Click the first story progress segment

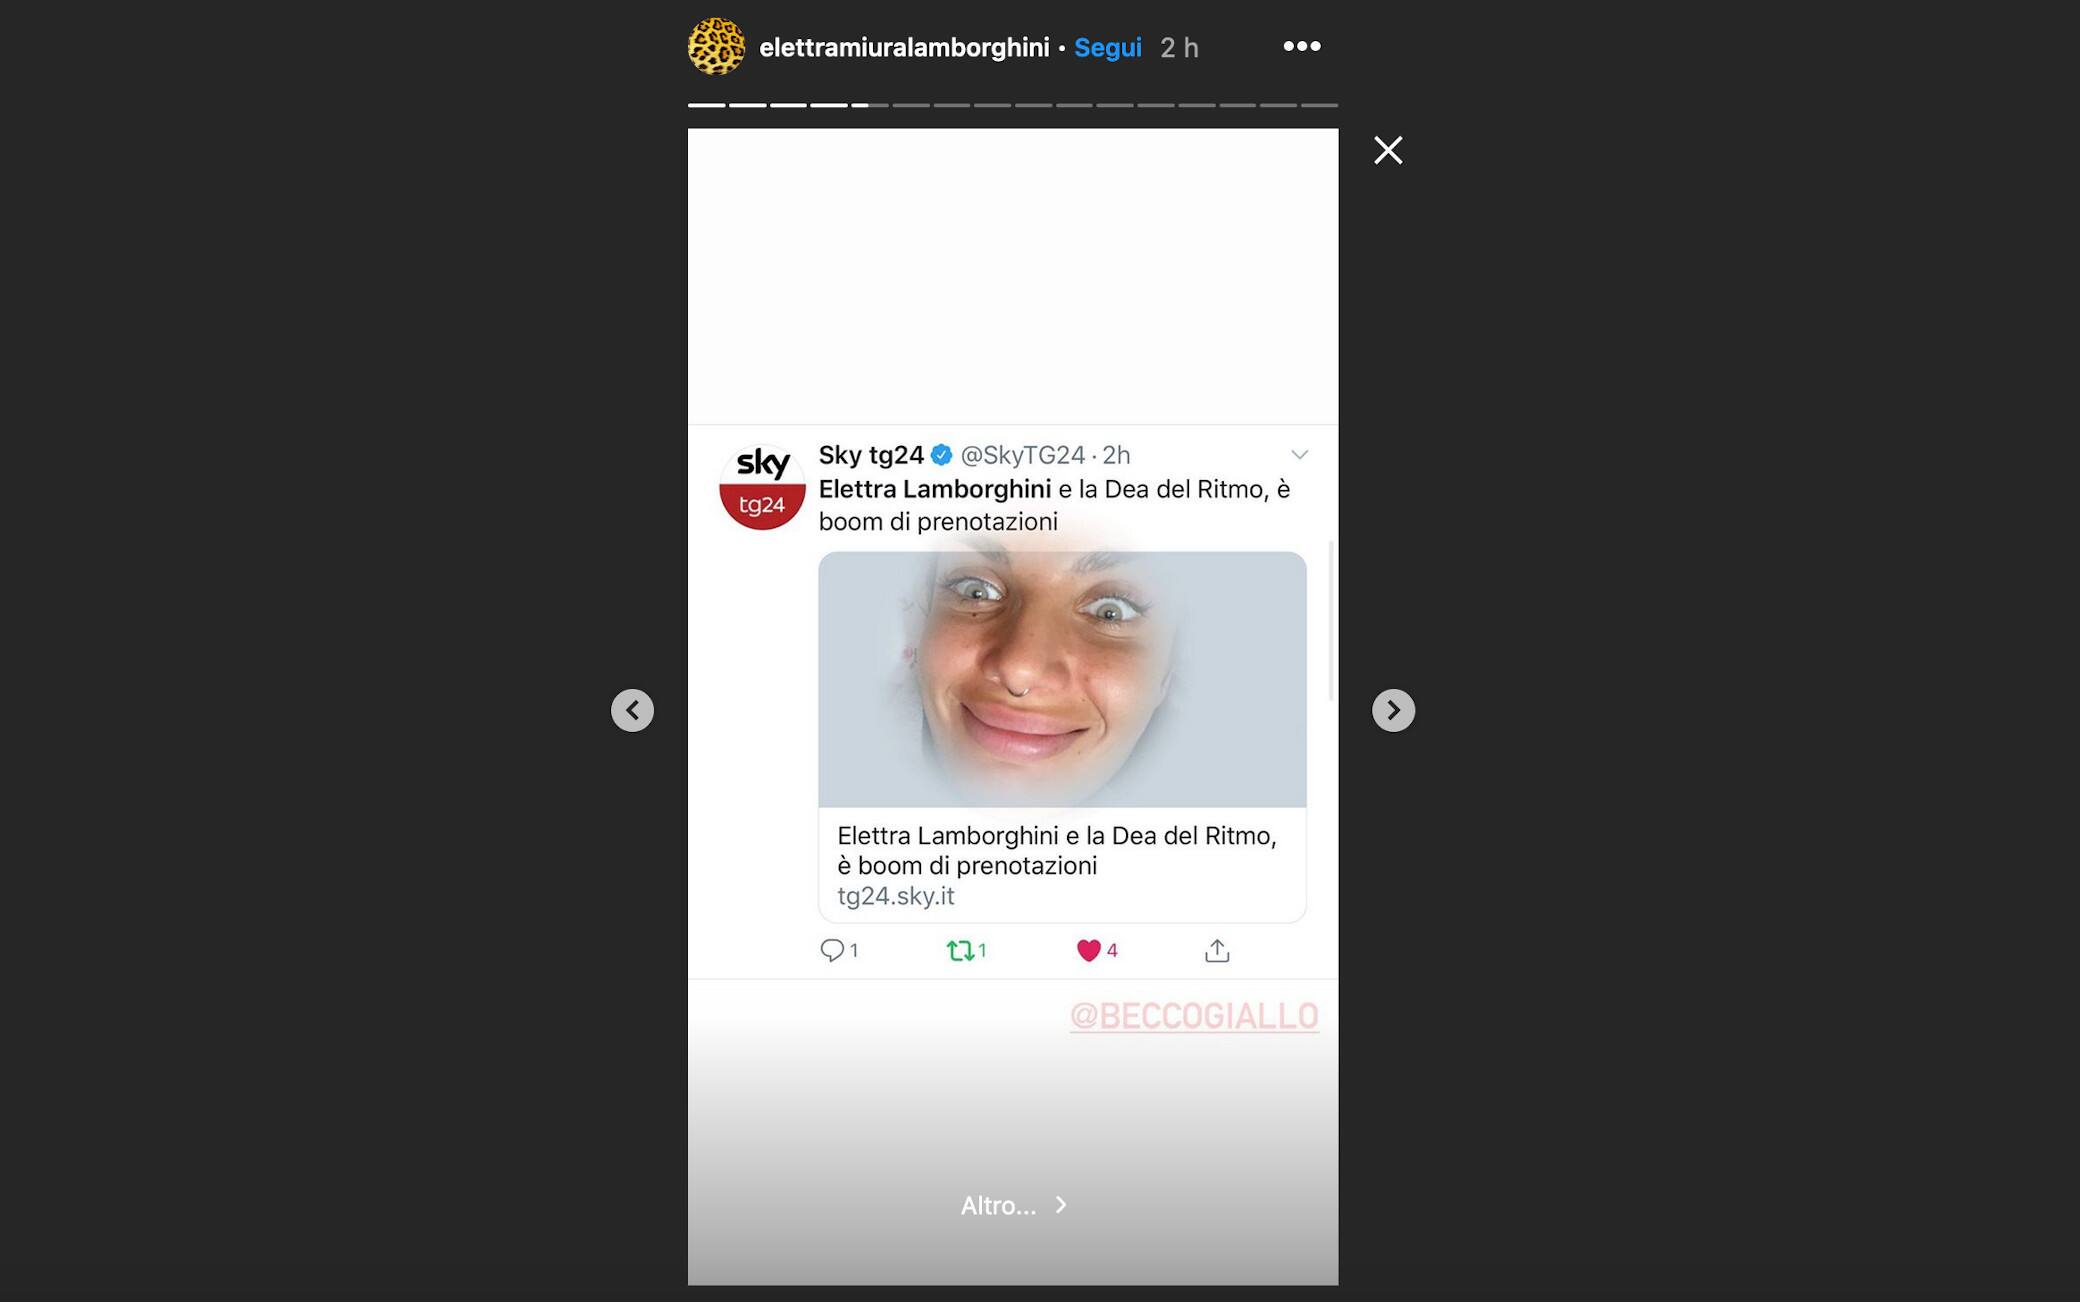706,105
